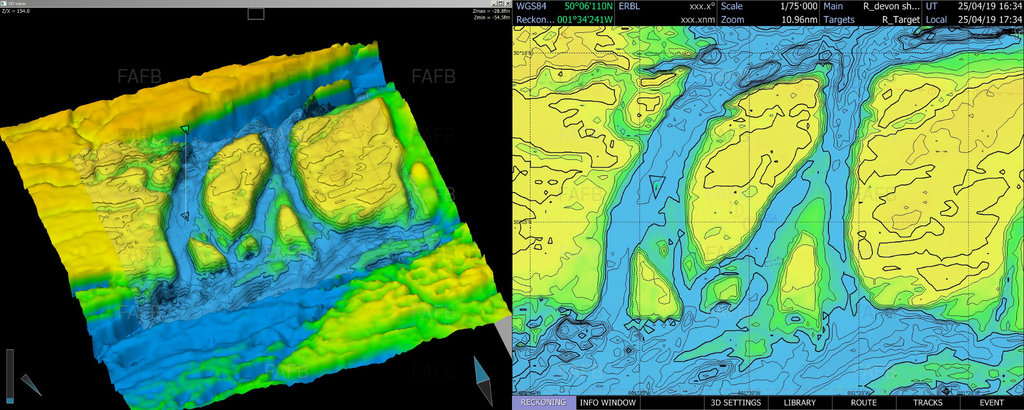Viewport: 1024px width, 410px height.
Task: Select the TRACKS button
Action: [926, 402]
